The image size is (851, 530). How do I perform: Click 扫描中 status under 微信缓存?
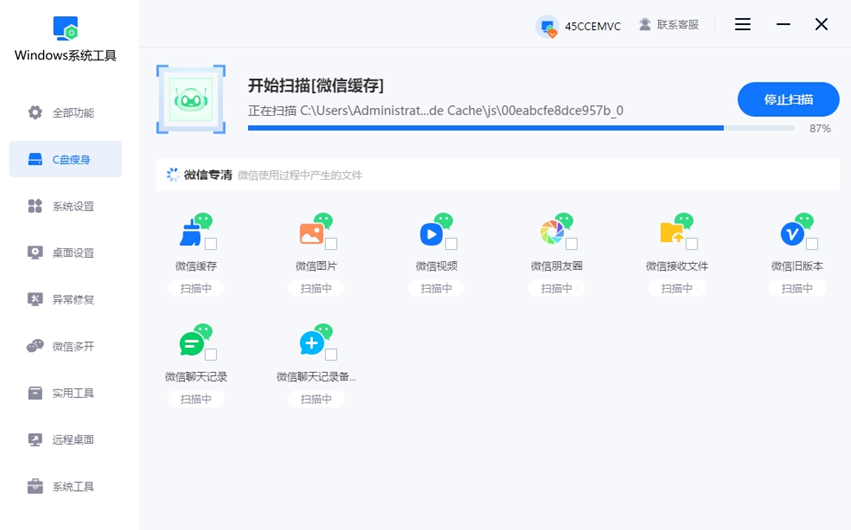(196, 288)
